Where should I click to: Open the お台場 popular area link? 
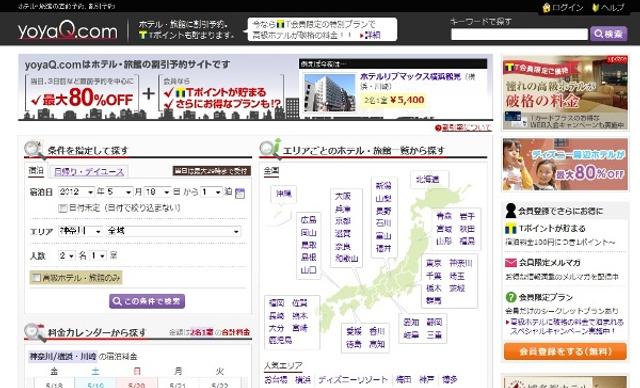coord(276,380)
